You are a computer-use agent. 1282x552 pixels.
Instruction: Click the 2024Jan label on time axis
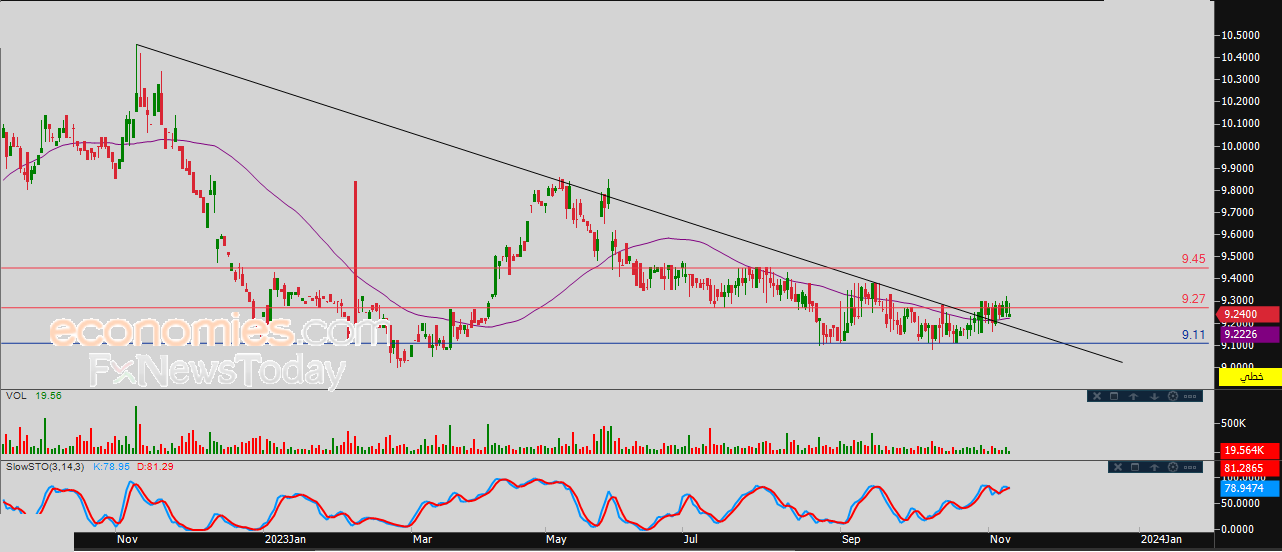tap(1164, 540)
